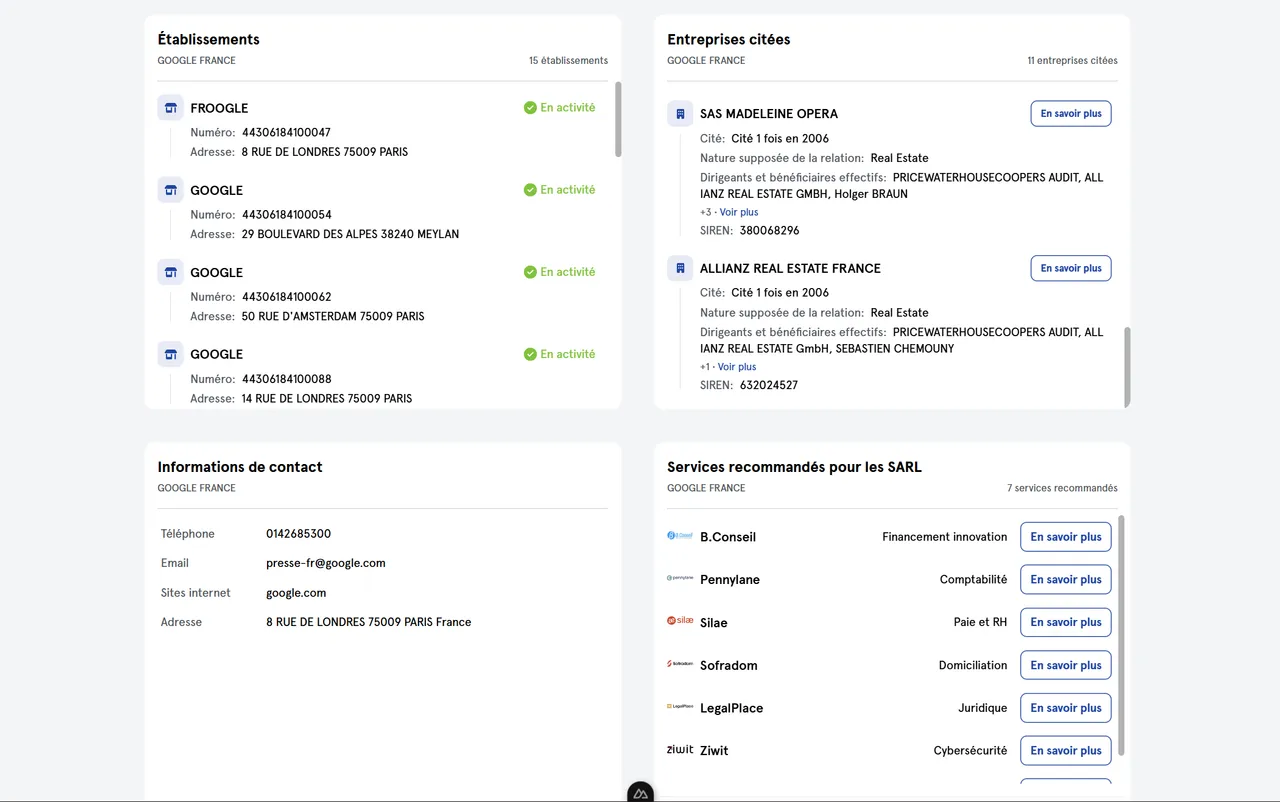
Task: Click the Ziwit logo
Action: [680, 749]
